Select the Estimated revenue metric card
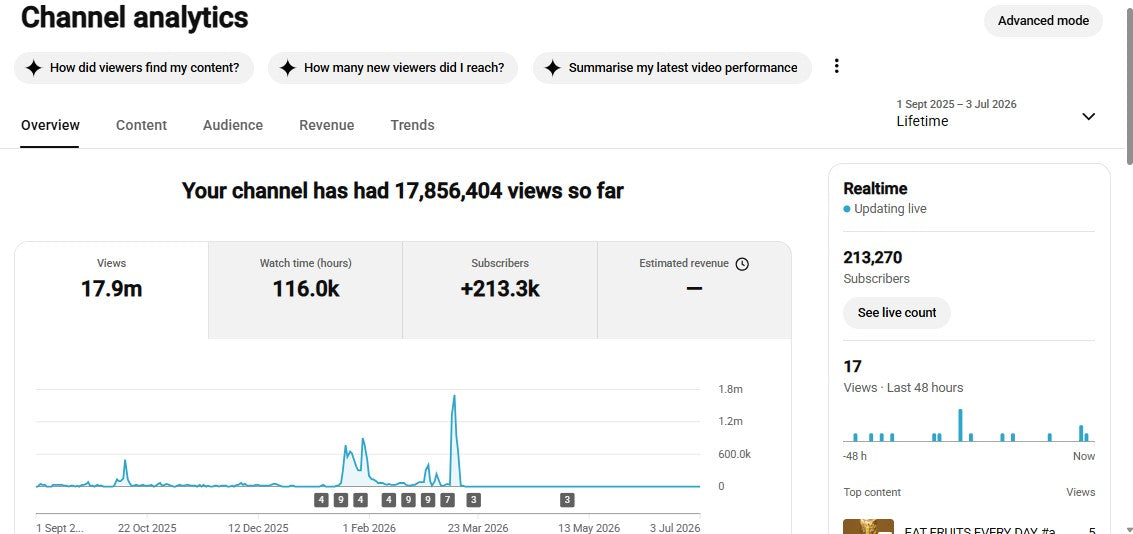 694,290
